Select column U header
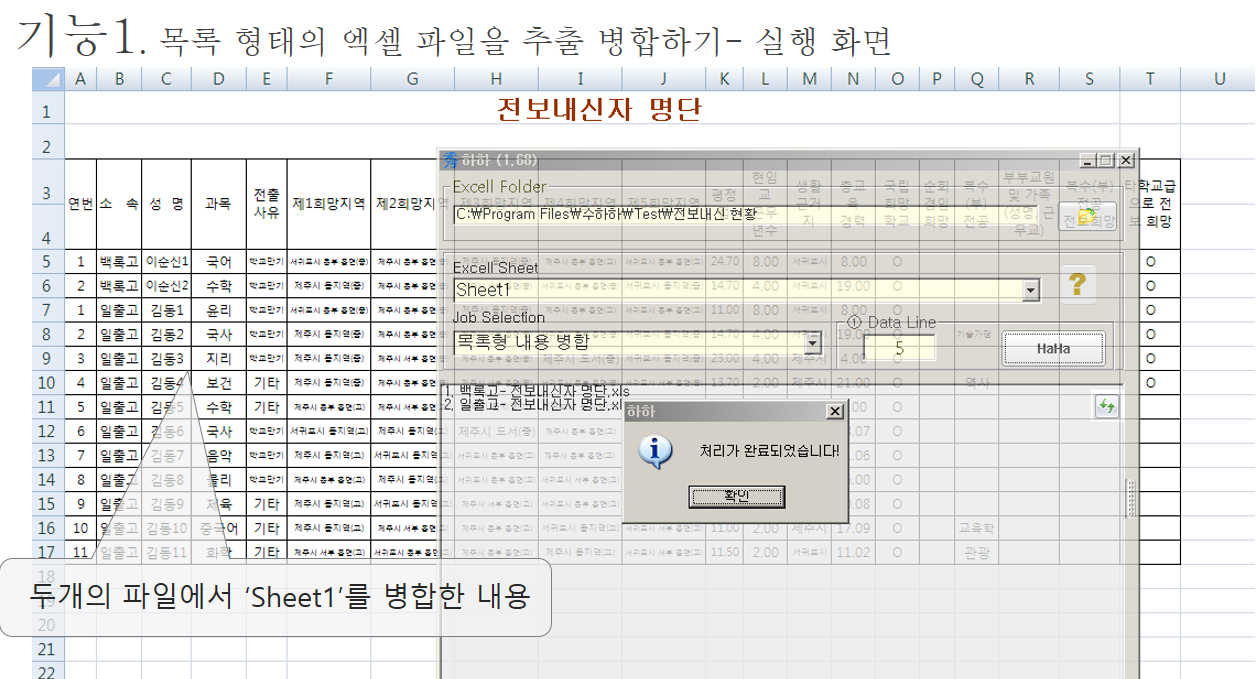1260x679 pixels. click(x=1219, y=79)
